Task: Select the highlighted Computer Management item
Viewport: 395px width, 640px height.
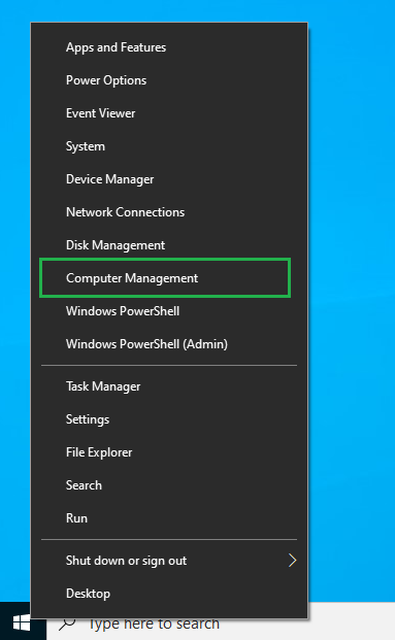Action: click(x=165, y=278)
